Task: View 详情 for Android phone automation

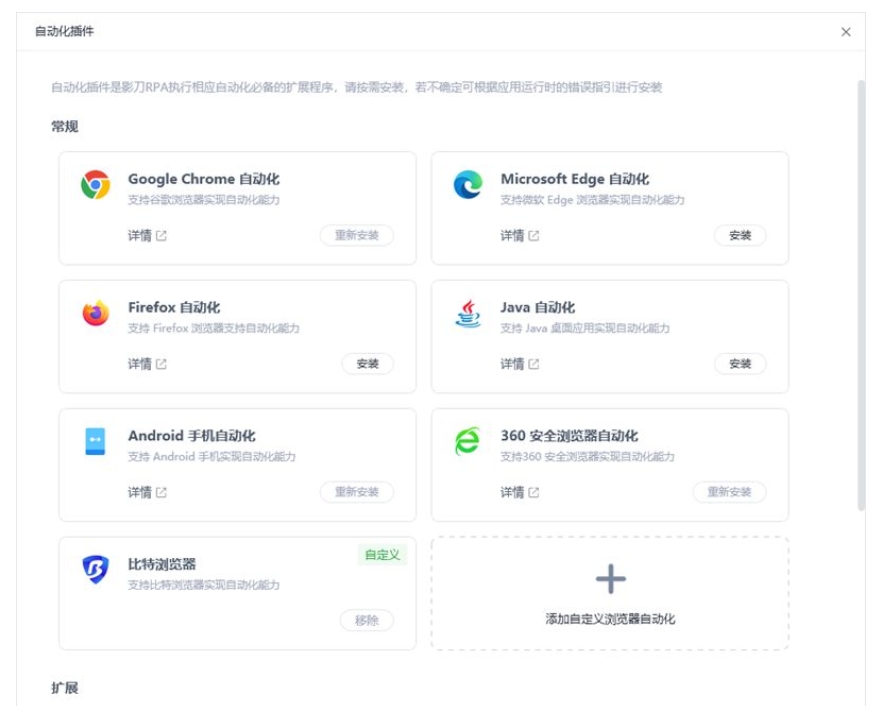Action: [x=147, y=493]
